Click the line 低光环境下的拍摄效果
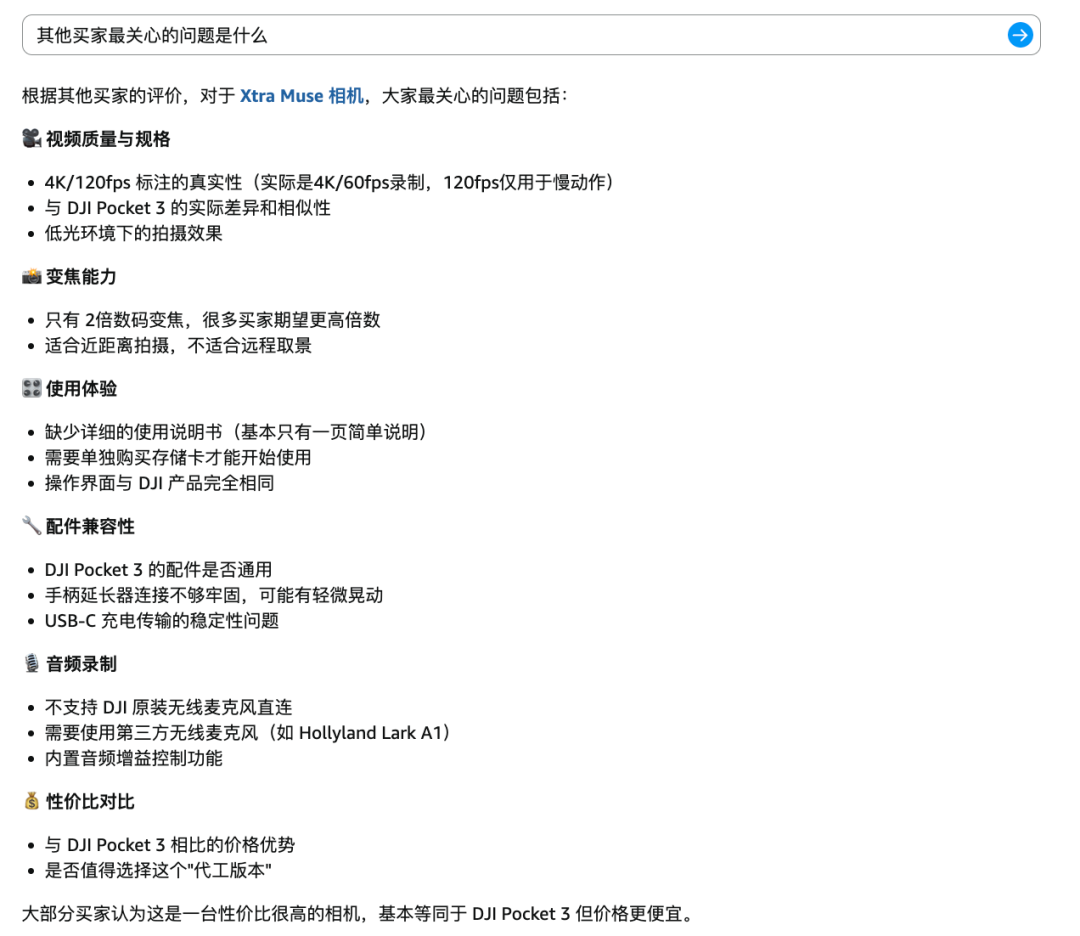 tap(134, 233)
